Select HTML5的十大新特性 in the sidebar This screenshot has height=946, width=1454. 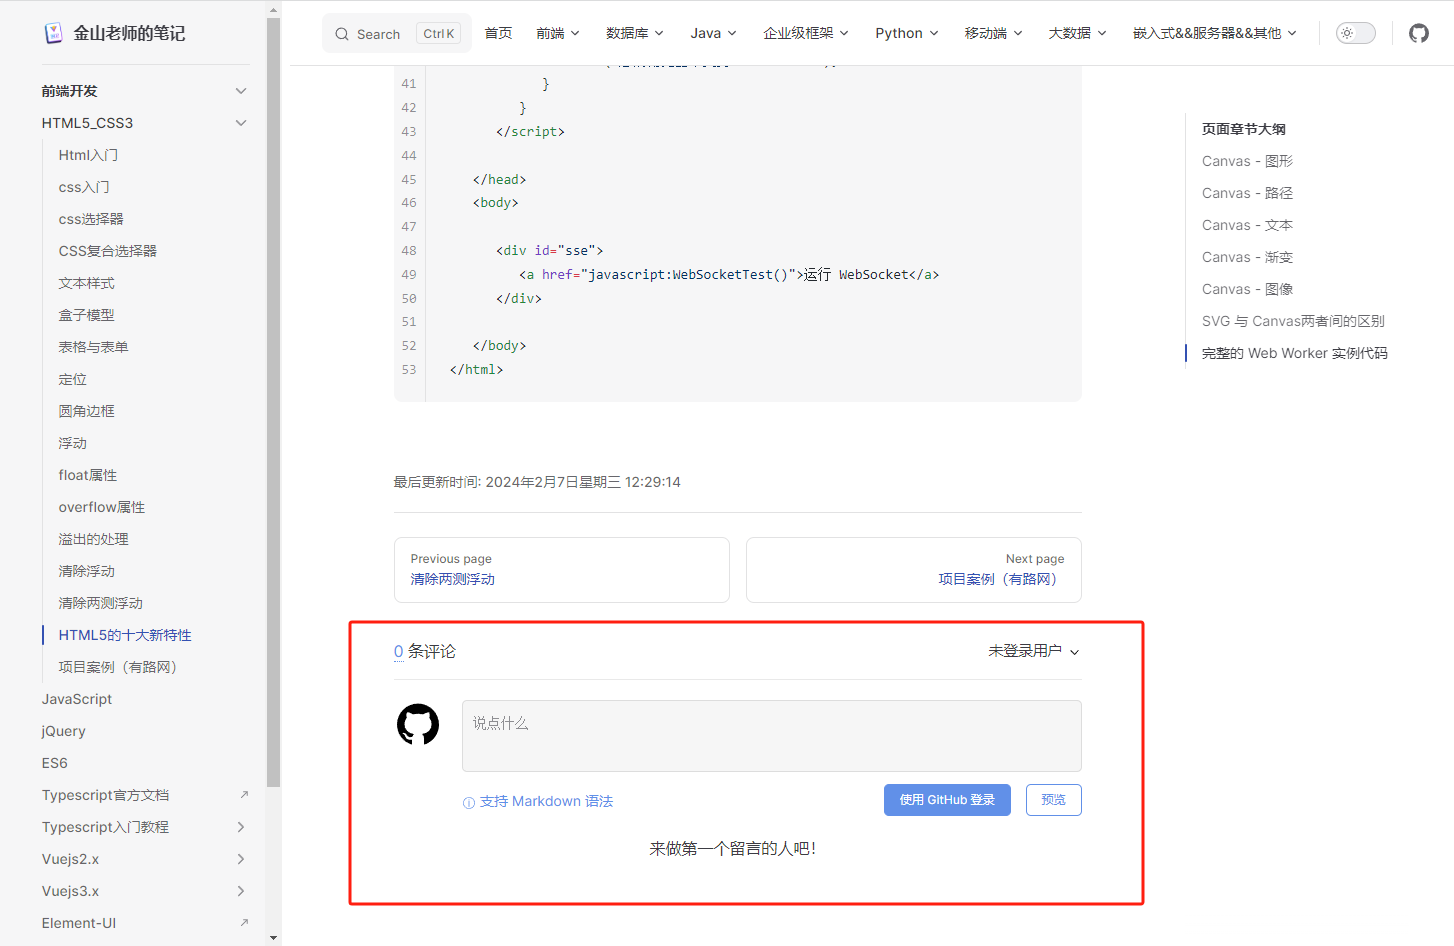[125, 635]
